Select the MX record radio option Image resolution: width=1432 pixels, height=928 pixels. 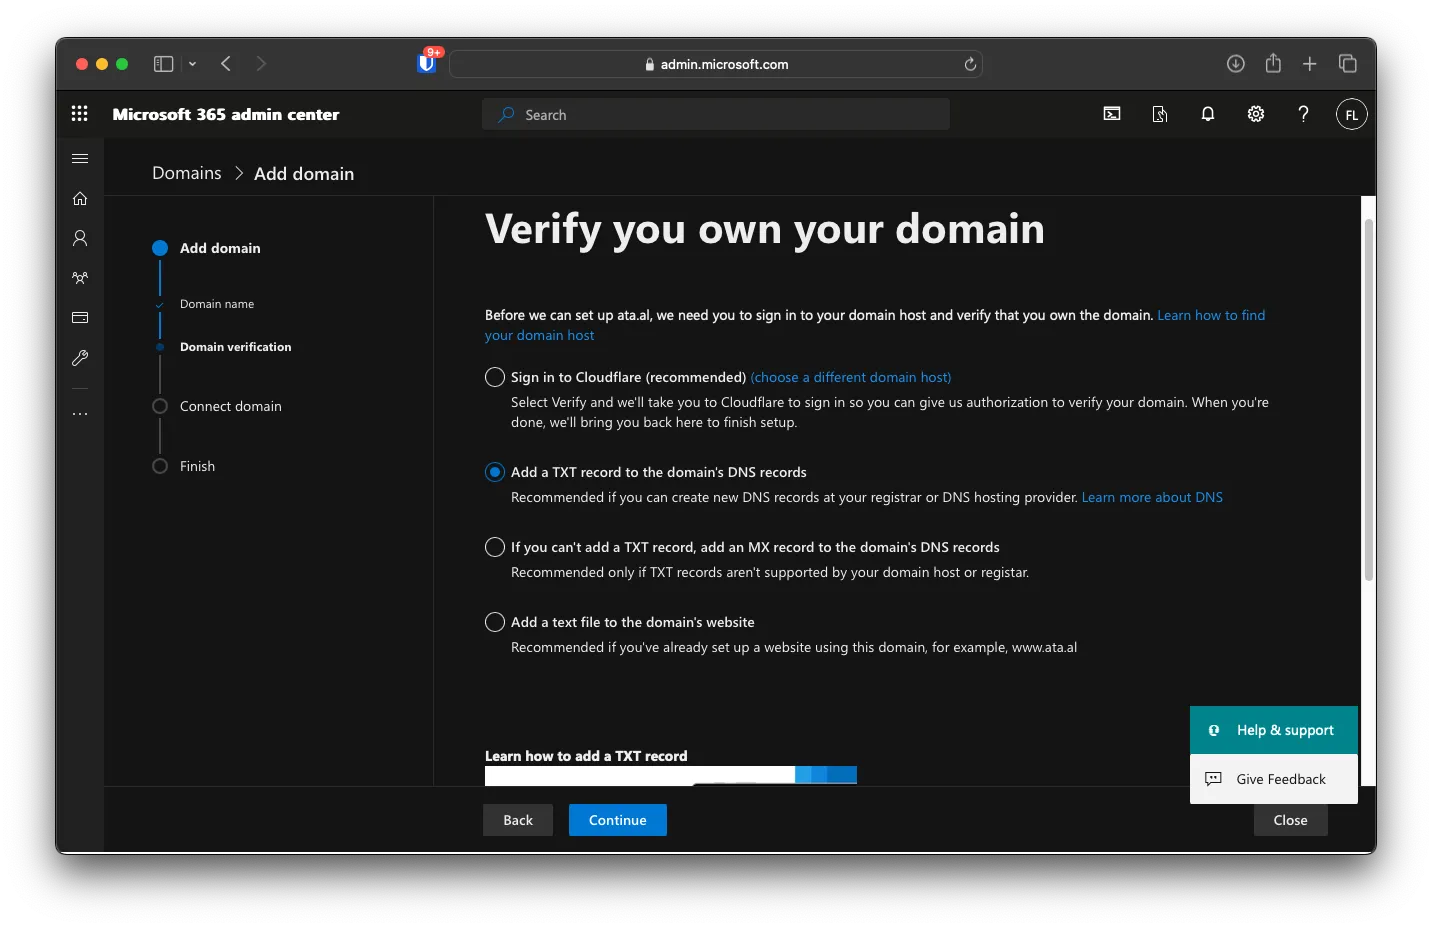(x=495, y=547)
